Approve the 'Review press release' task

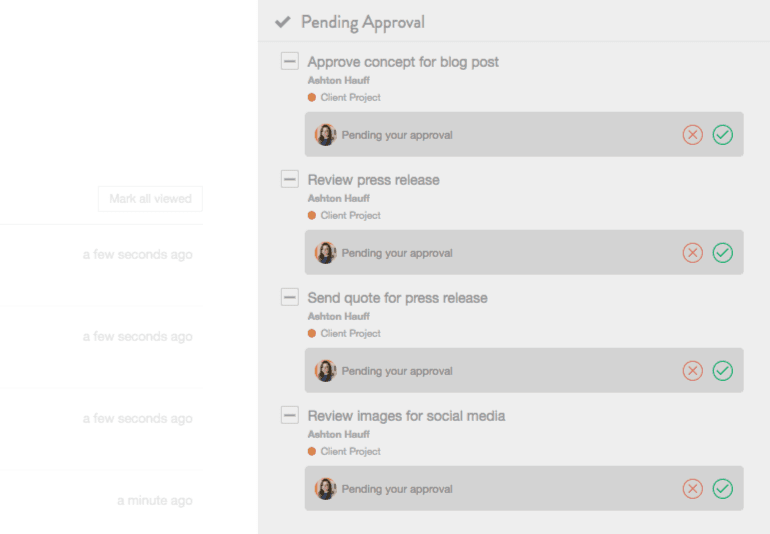point(722,253)
